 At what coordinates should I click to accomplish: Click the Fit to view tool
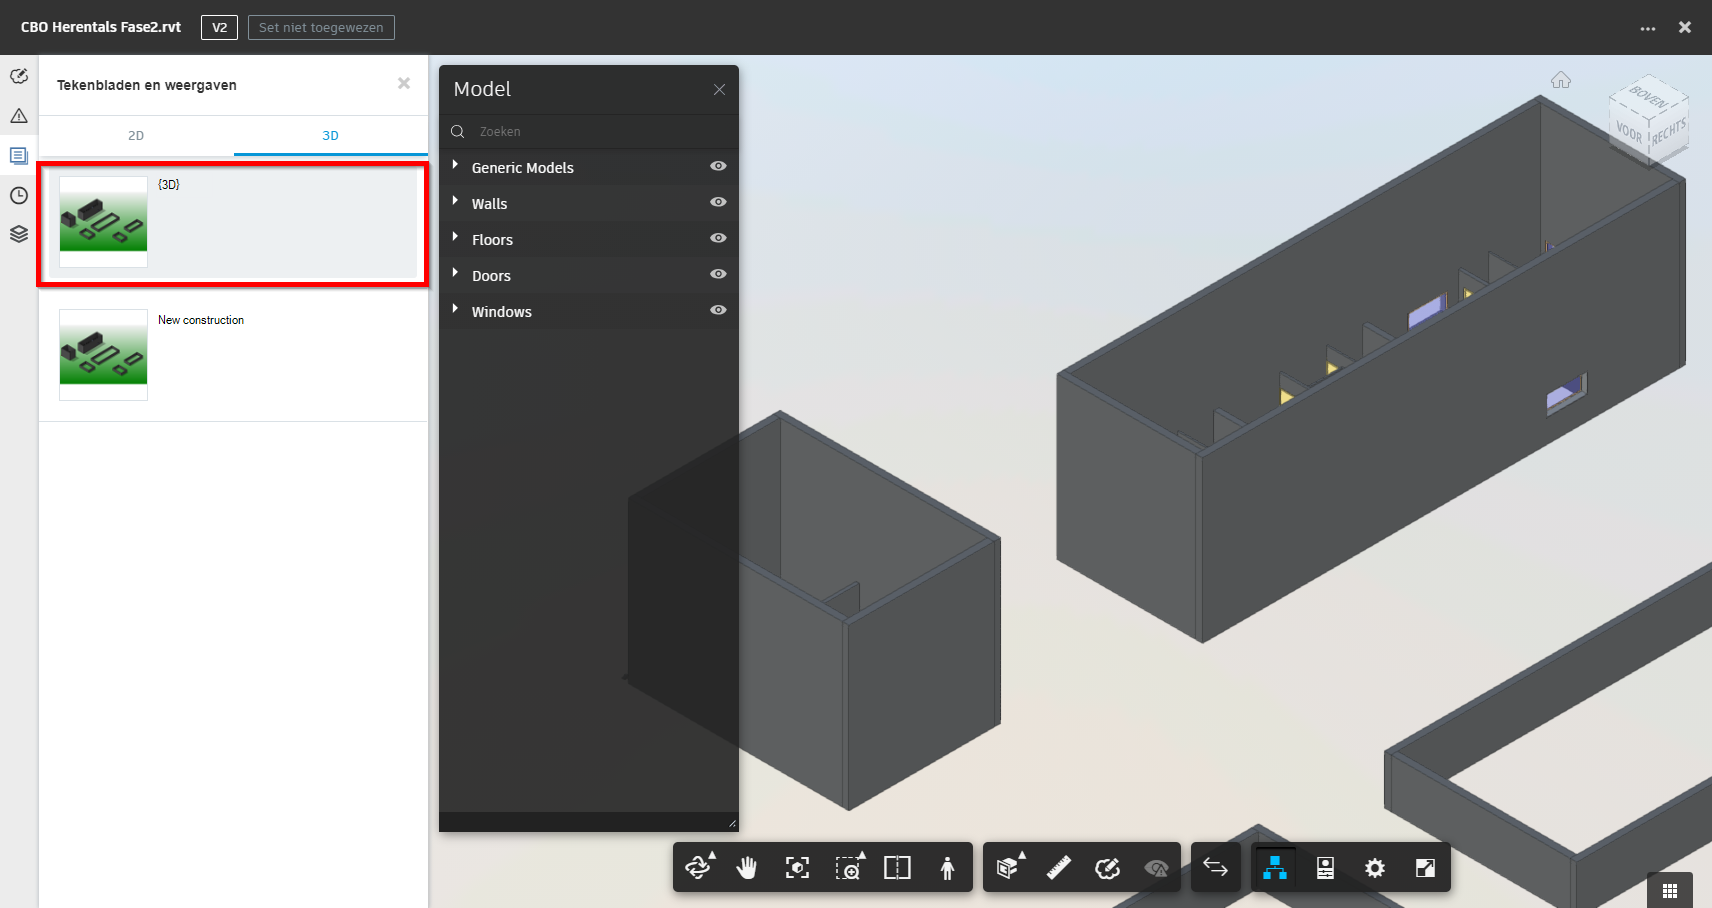[x=797, y=868]
